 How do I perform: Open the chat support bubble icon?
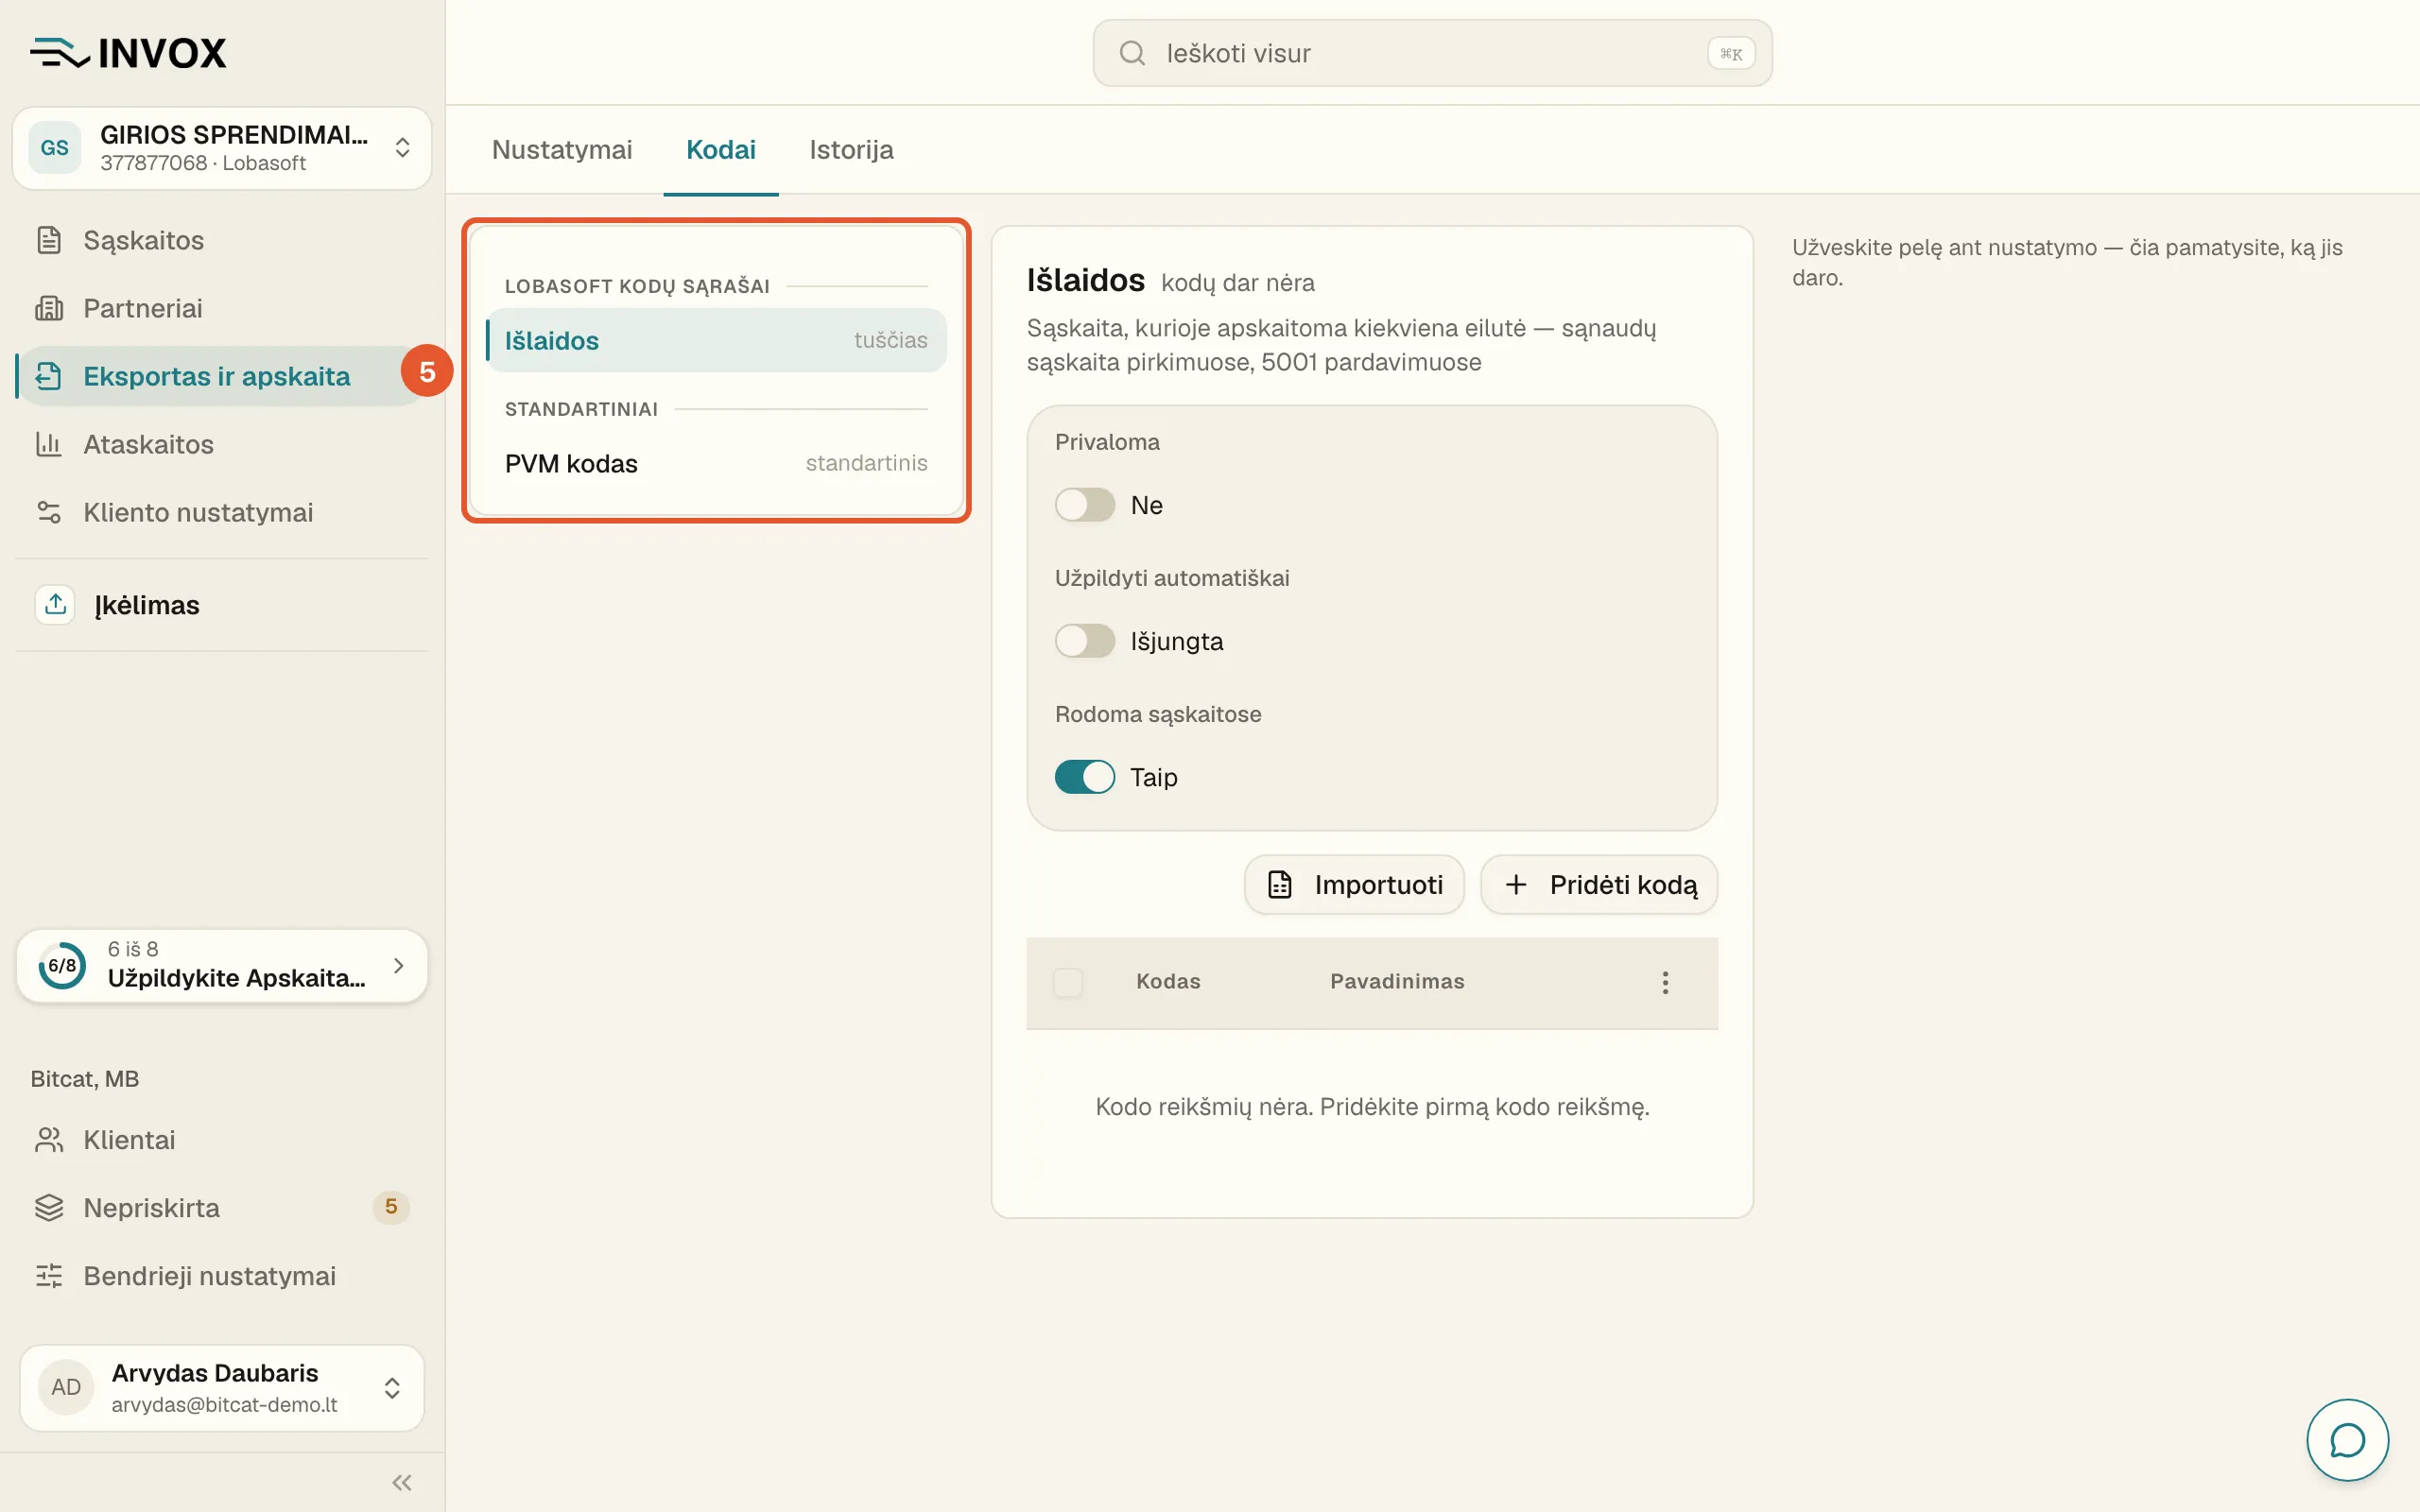(2346, 1440)
